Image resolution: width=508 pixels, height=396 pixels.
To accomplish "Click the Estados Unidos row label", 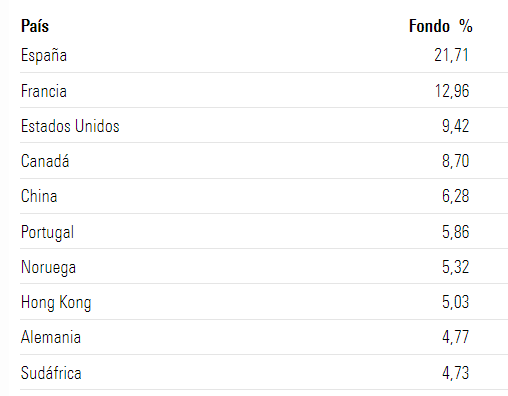I will tap(70, 126).
